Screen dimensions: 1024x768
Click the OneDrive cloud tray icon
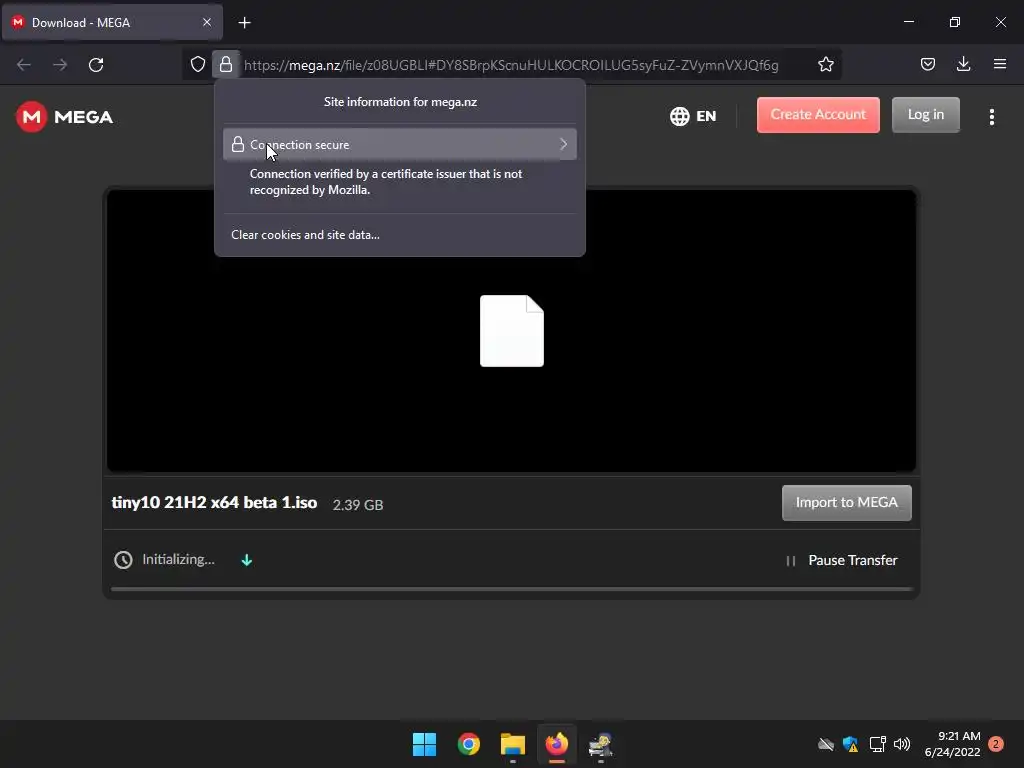tap(826, 744)
